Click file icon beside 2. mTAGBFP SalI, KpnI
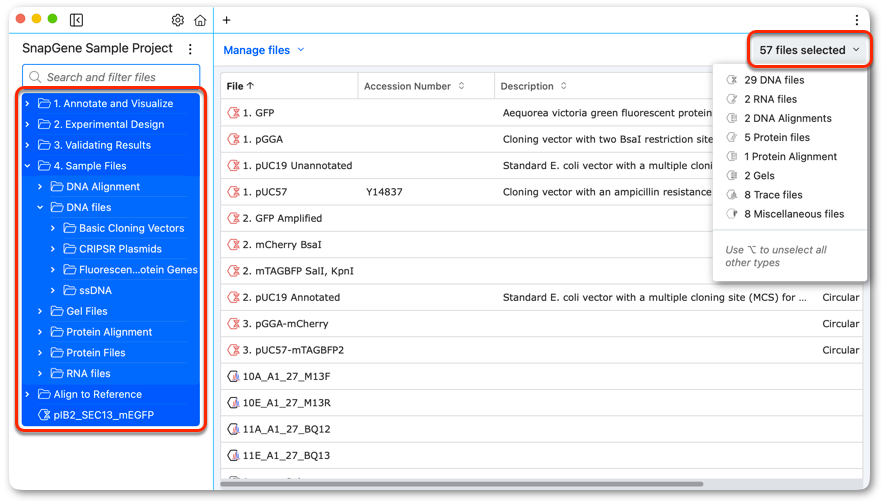The height and width of the screenshot is (501, 885). point(233,271)
